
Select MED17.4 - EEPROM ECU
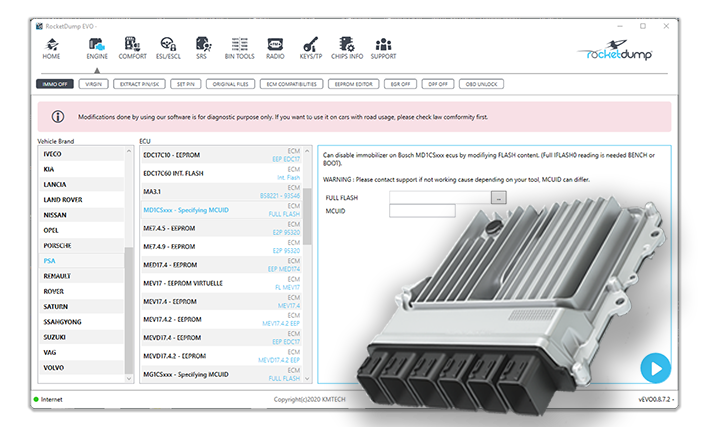click(222, 265)
